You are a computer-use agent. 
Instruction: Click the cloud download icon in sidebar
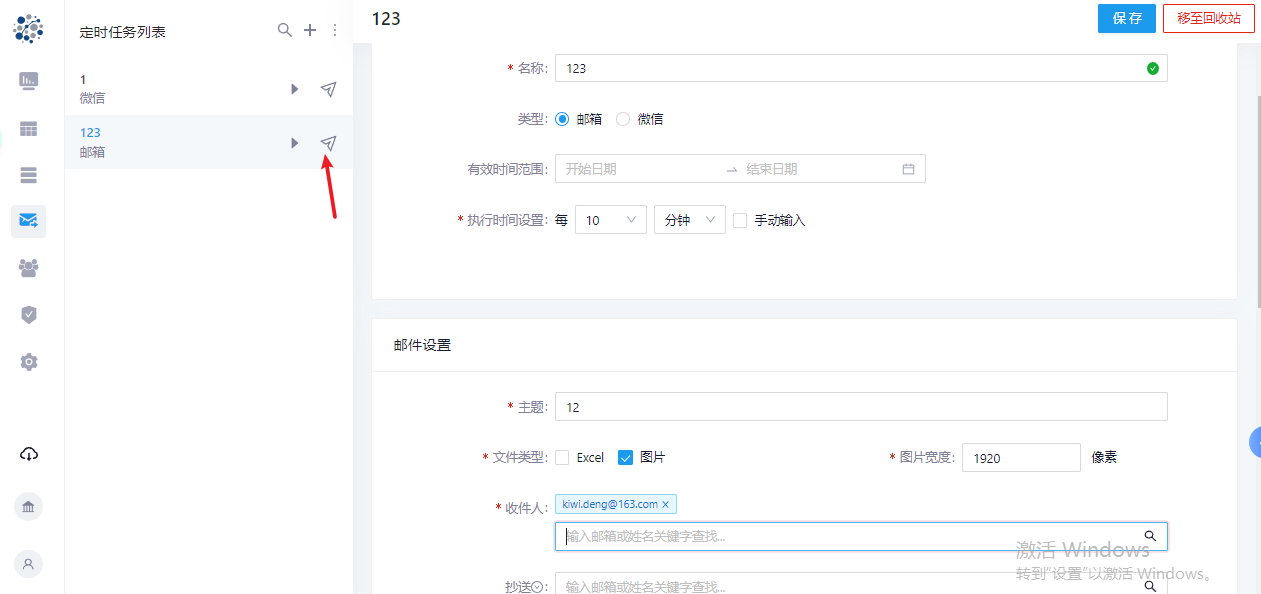28,454
